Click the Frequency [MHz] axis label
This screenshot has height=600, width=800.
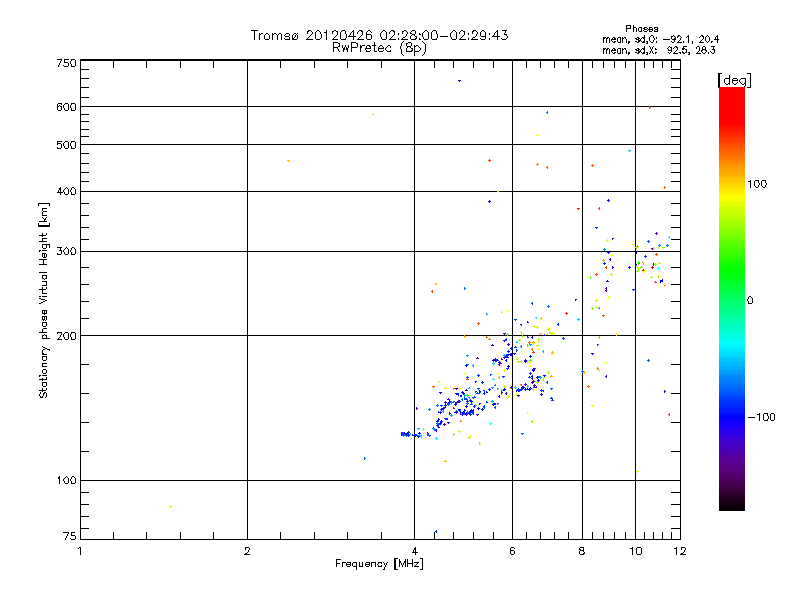click(x=379, y=564)
